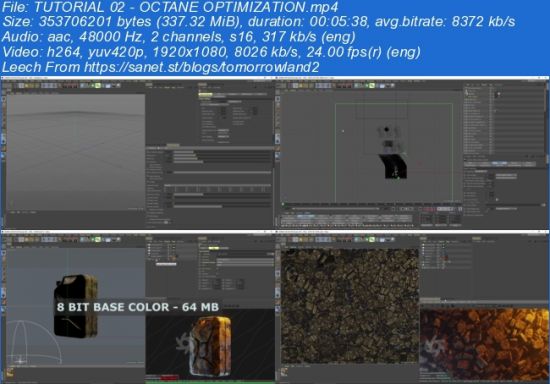Click the green toolbar icon in the green-frame thumbnail
The width and height of the screenshot is (550, 384).
pos(372,85)
